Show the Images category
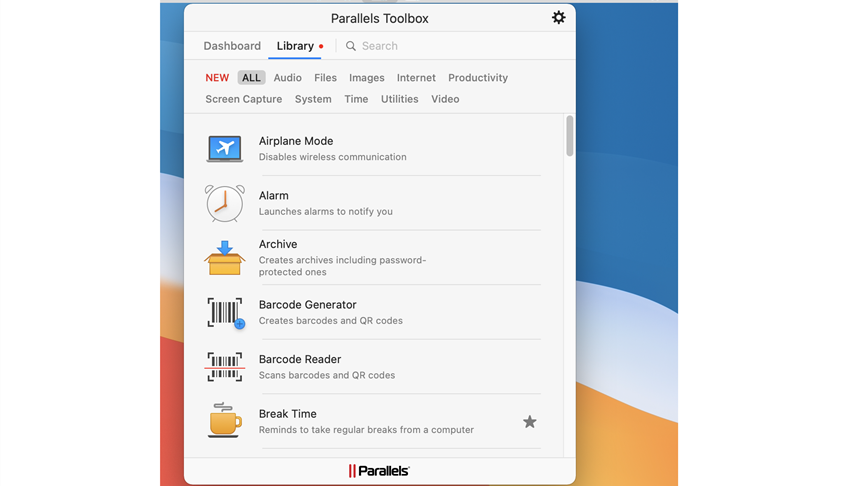 (x=366, y=78)
